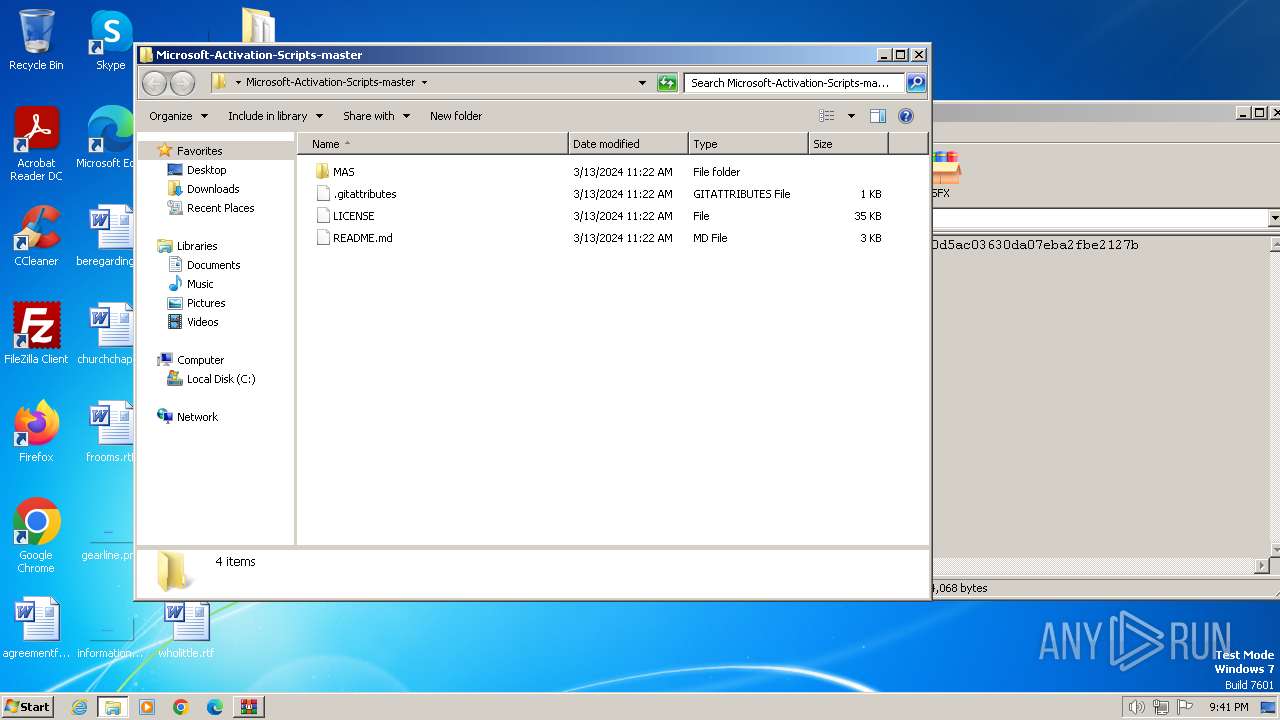
Task: Select Computer in the navigation pane
Action: click(x=200, y=360)
